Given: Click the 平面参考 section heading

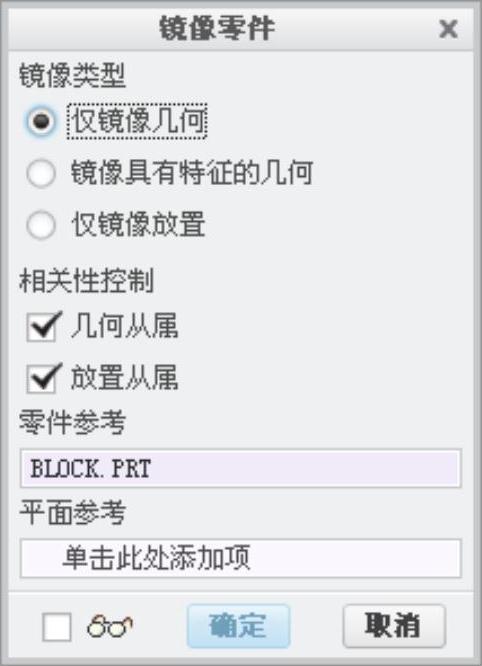Looking at the screenshot, I should point(72,514).
